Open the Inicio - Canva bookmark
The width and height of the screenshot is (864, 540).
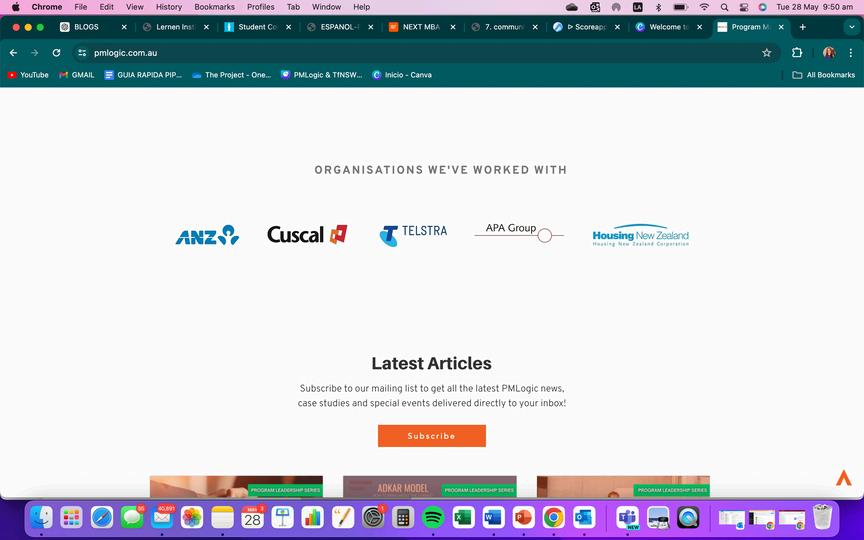point(402,75)
